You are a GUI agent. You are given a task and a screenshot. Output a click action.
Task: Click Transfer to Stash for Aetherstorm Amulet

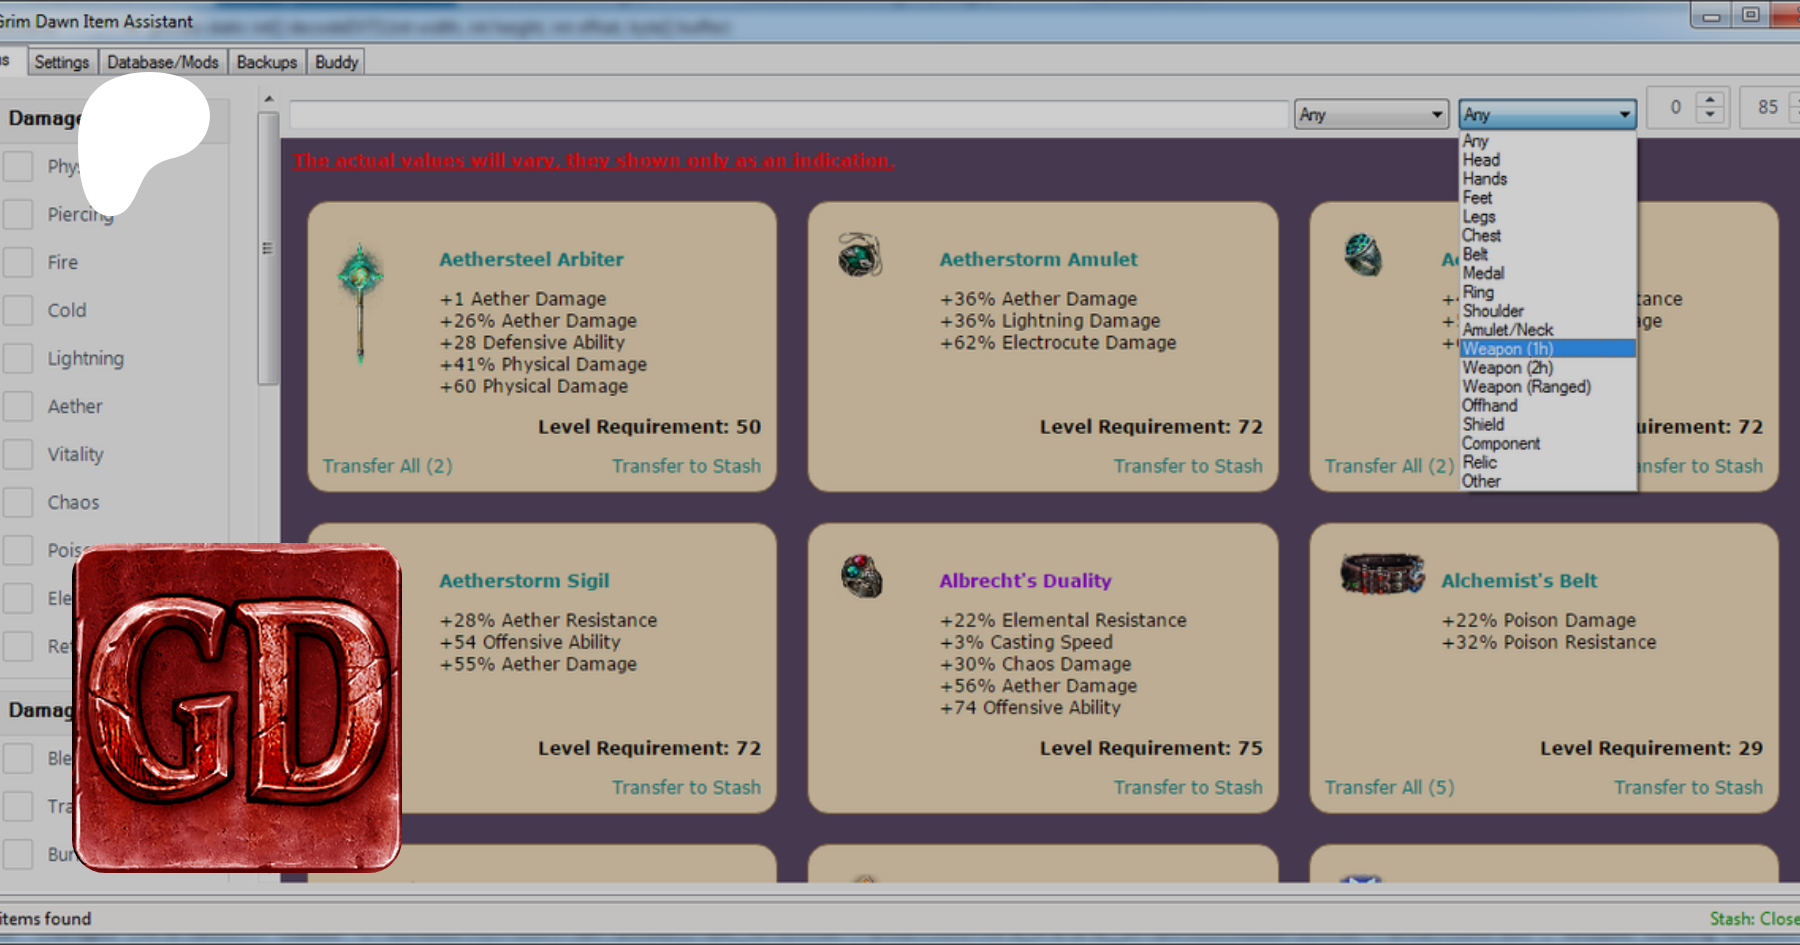click(x=1187, y=466)
